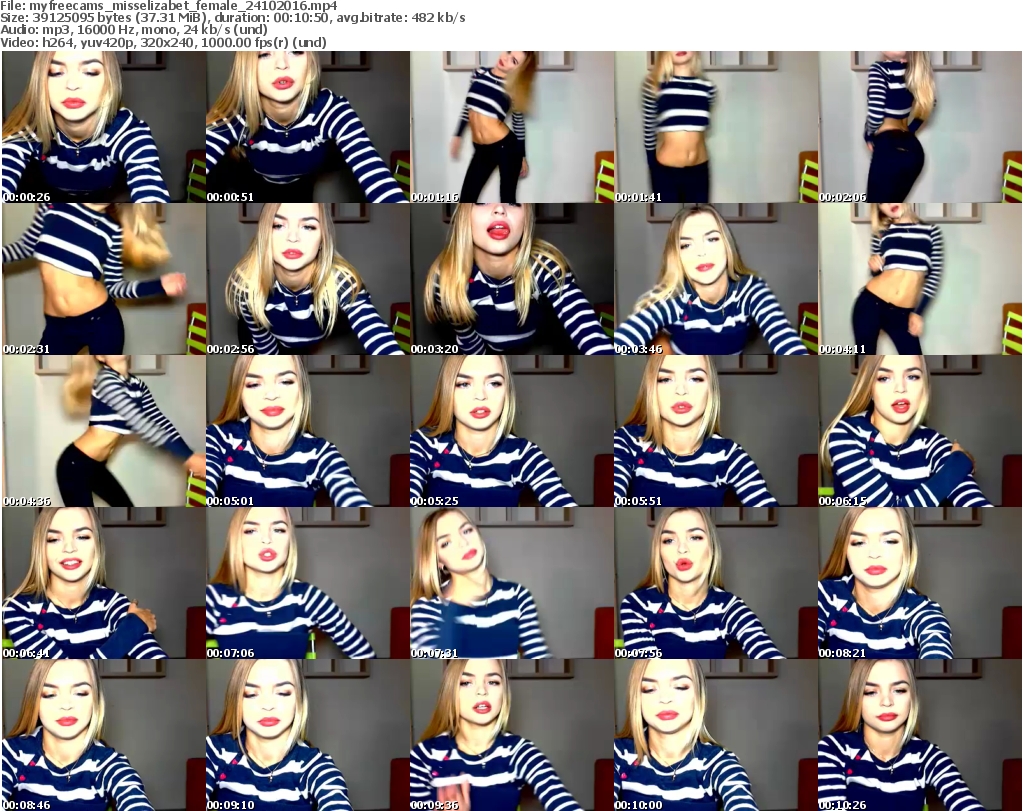This screenshot has height=811, width=1024.
Task: Click the frame at 00:07:31
Action: [511, 583]
